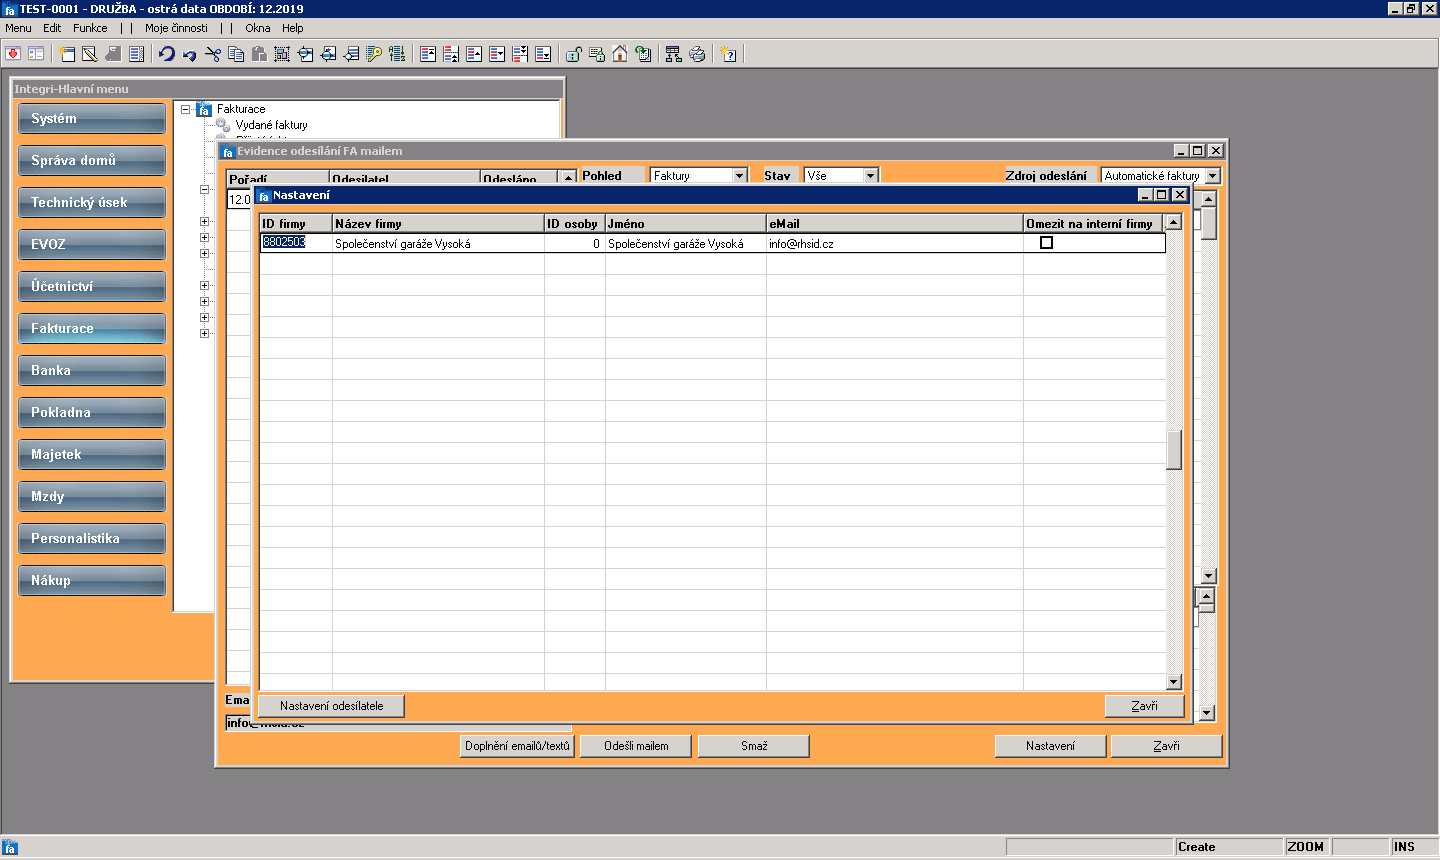Viewport: 1440px width, 860px height.
Task: Open the Pohled 'Faktury' dropdown
Action: [x=740, y=175]
